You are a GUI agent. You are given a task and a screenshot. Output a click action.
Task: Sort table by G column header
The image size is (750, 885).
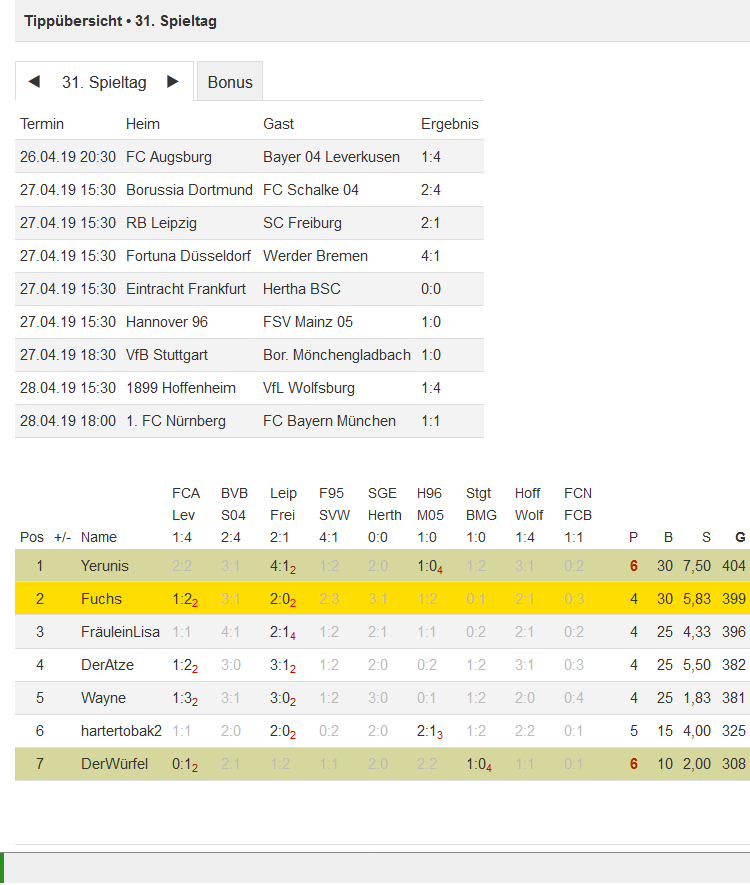click(740, 537)
